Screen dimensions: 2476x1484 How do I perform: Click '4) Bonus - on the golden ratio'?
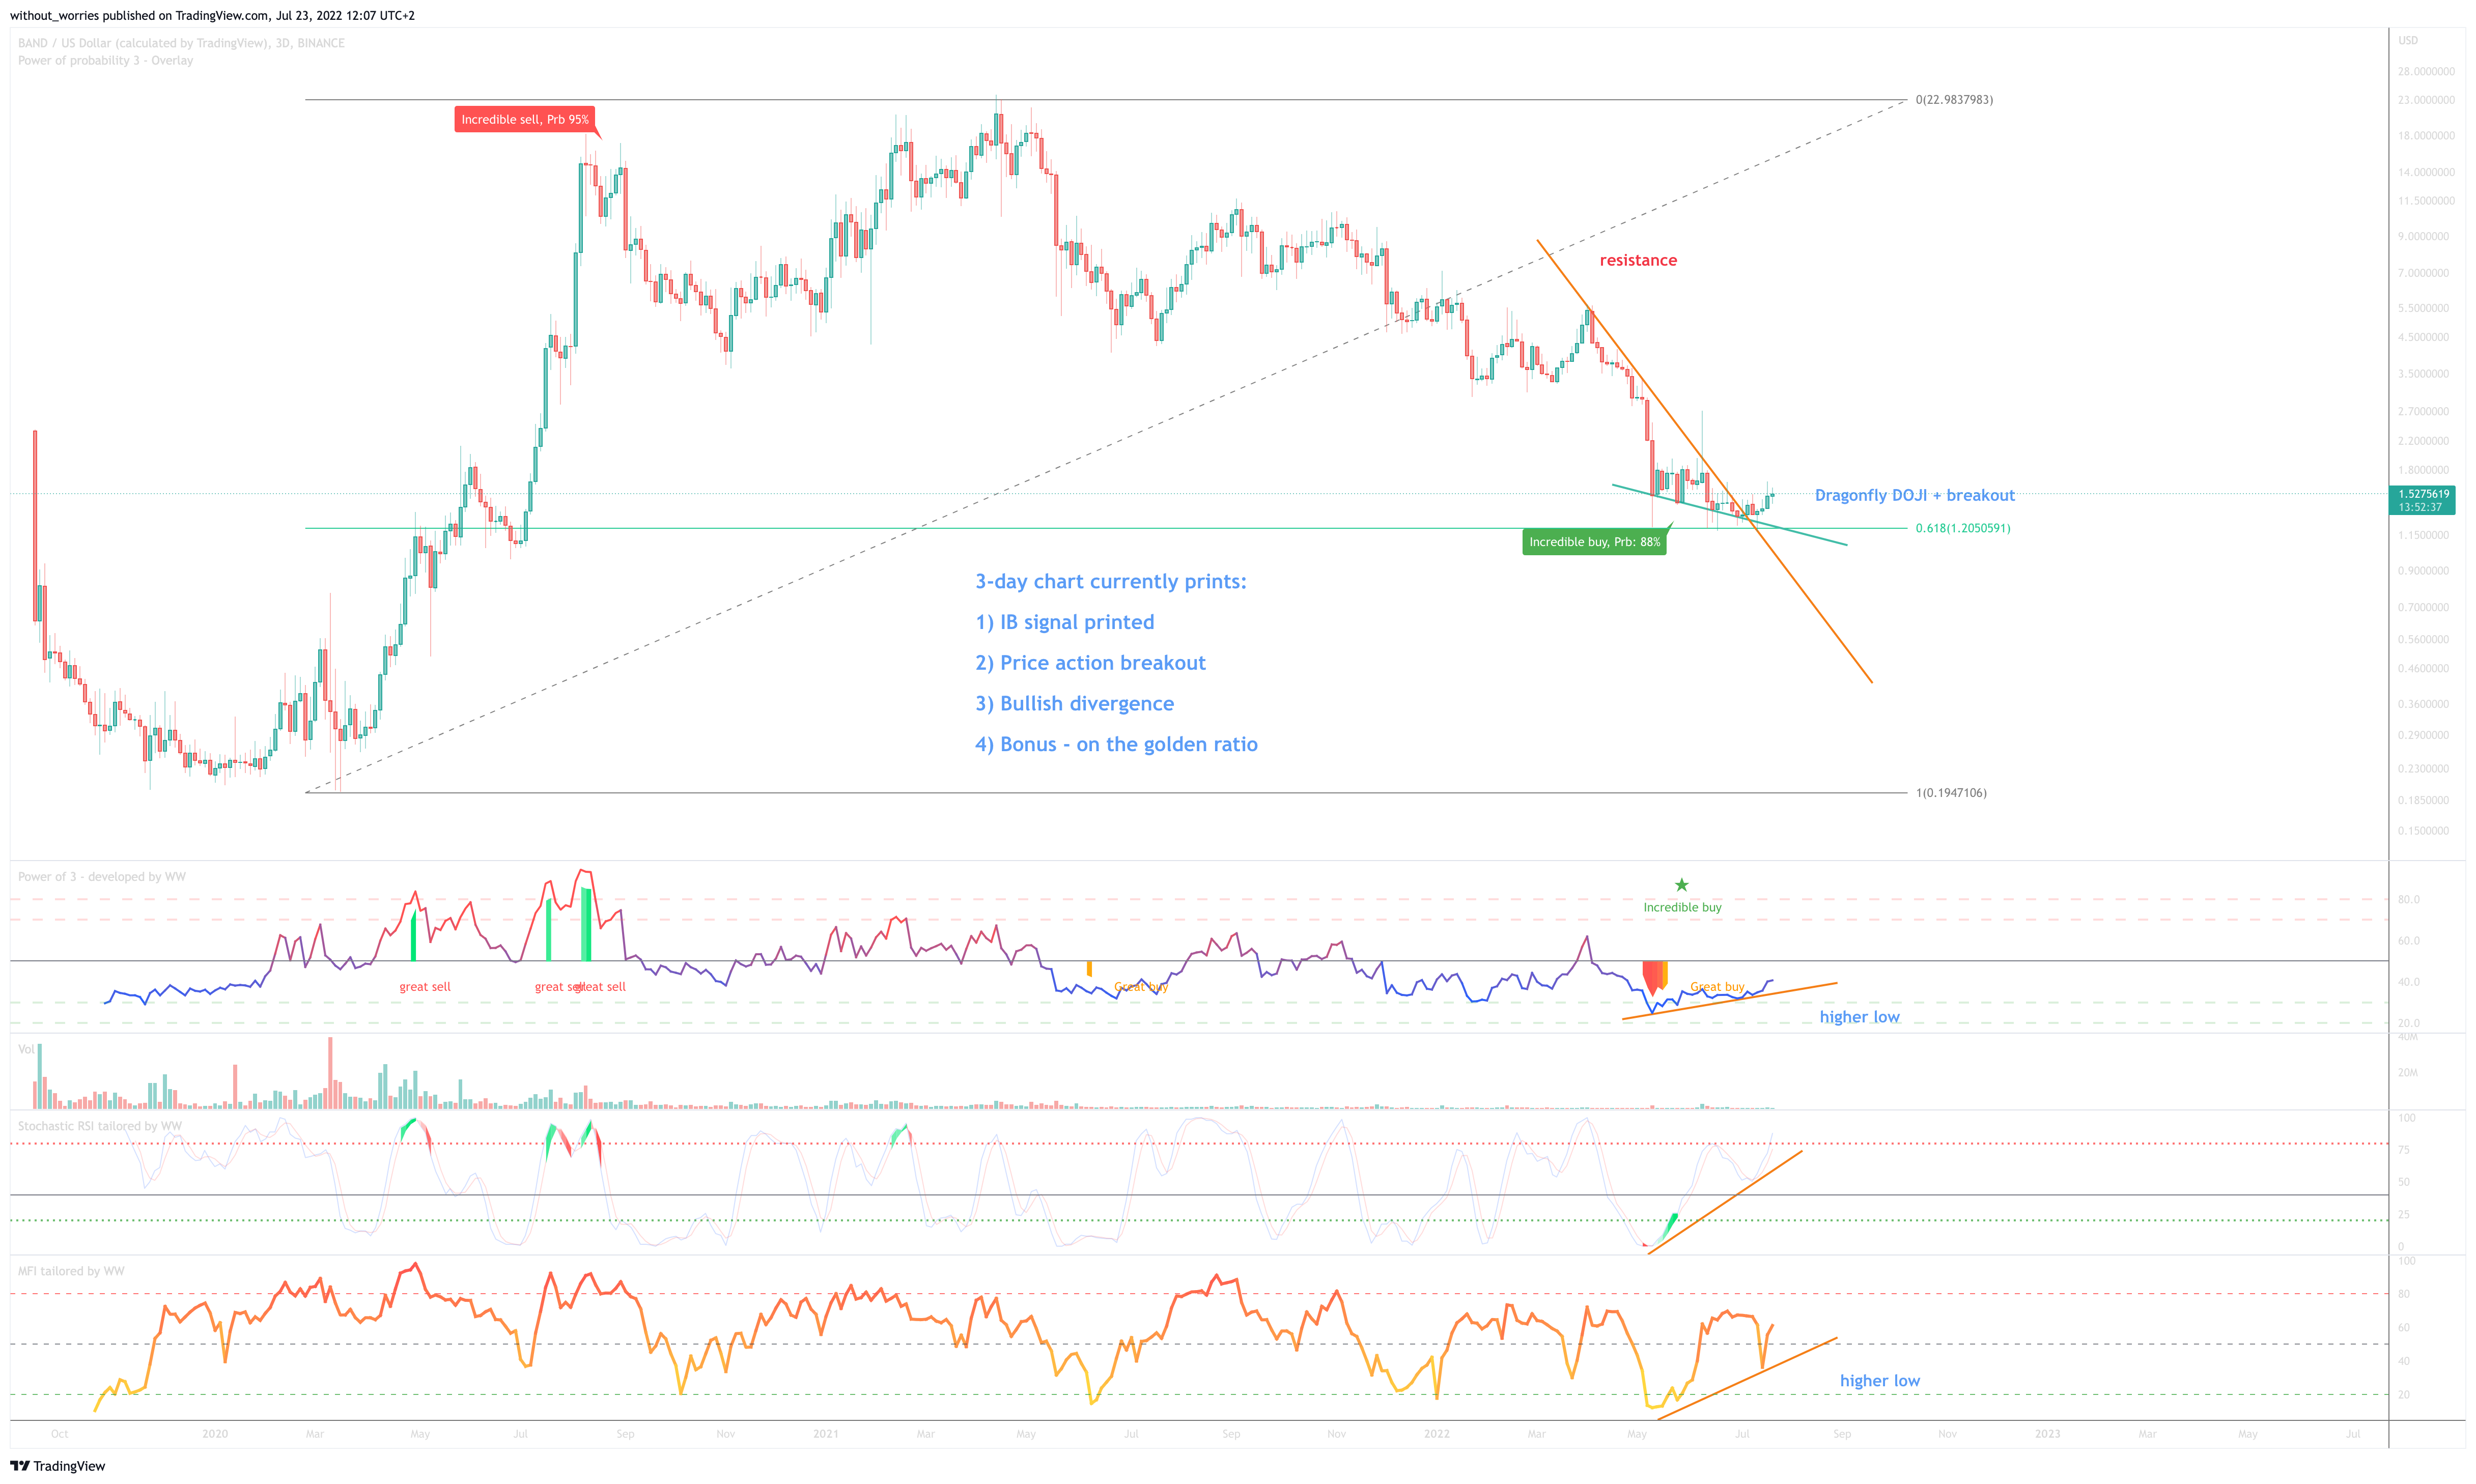(x=1116, y=745)
